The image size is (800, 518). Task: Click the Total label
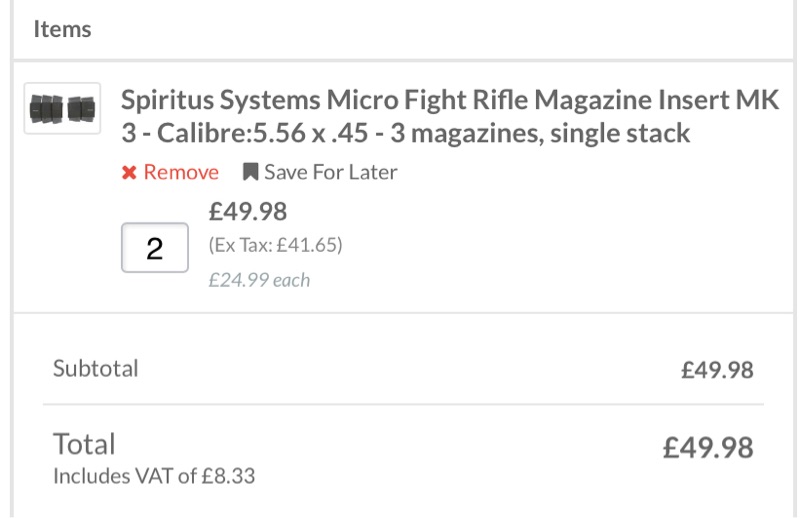click(84, 444)
